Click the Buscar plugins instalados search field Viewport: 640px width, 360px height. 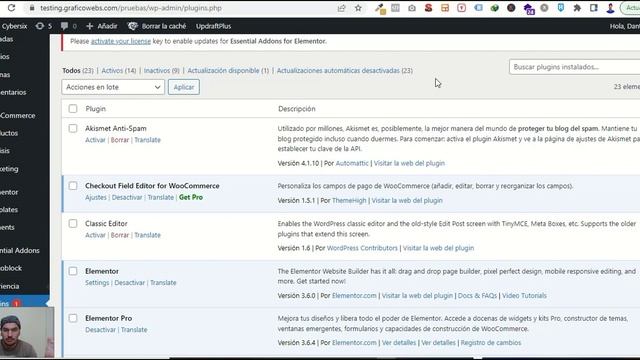(574, 67)
